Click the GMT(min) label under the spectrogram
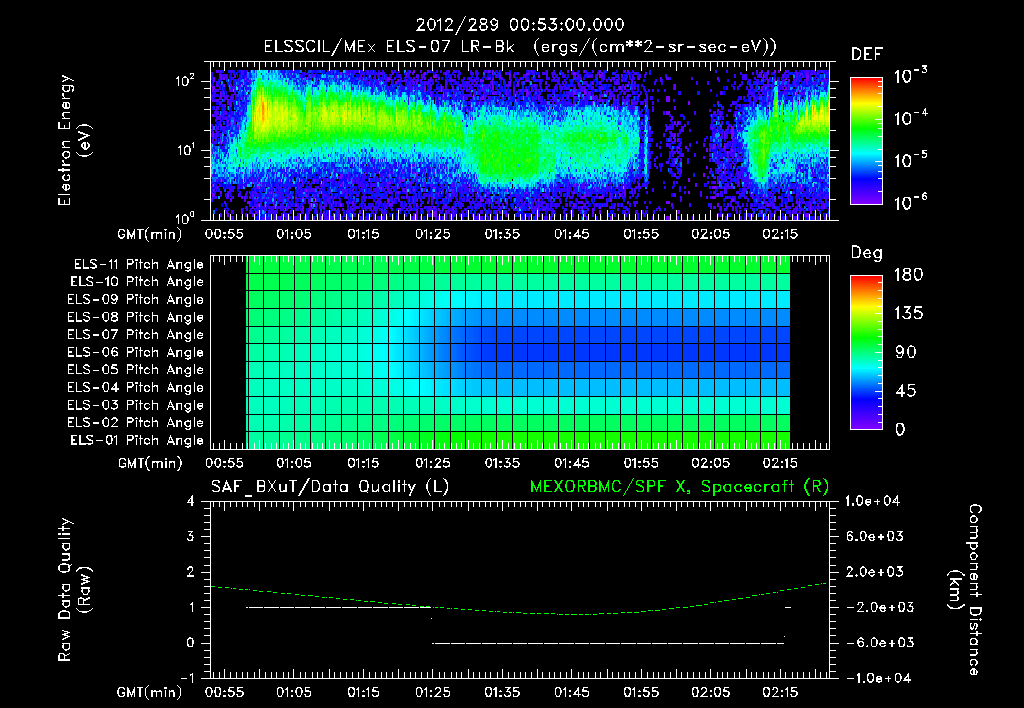The height and width of the screenshot is (708, 1024). click(150, 234)
